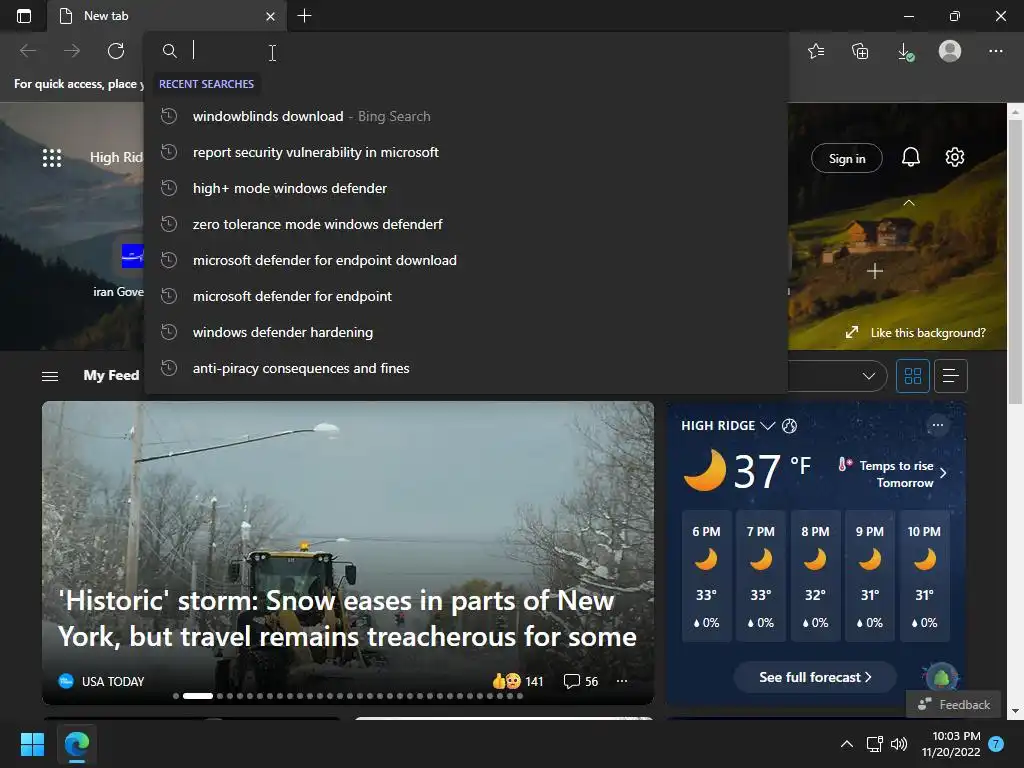Close the New tab tab

(270, 16)
